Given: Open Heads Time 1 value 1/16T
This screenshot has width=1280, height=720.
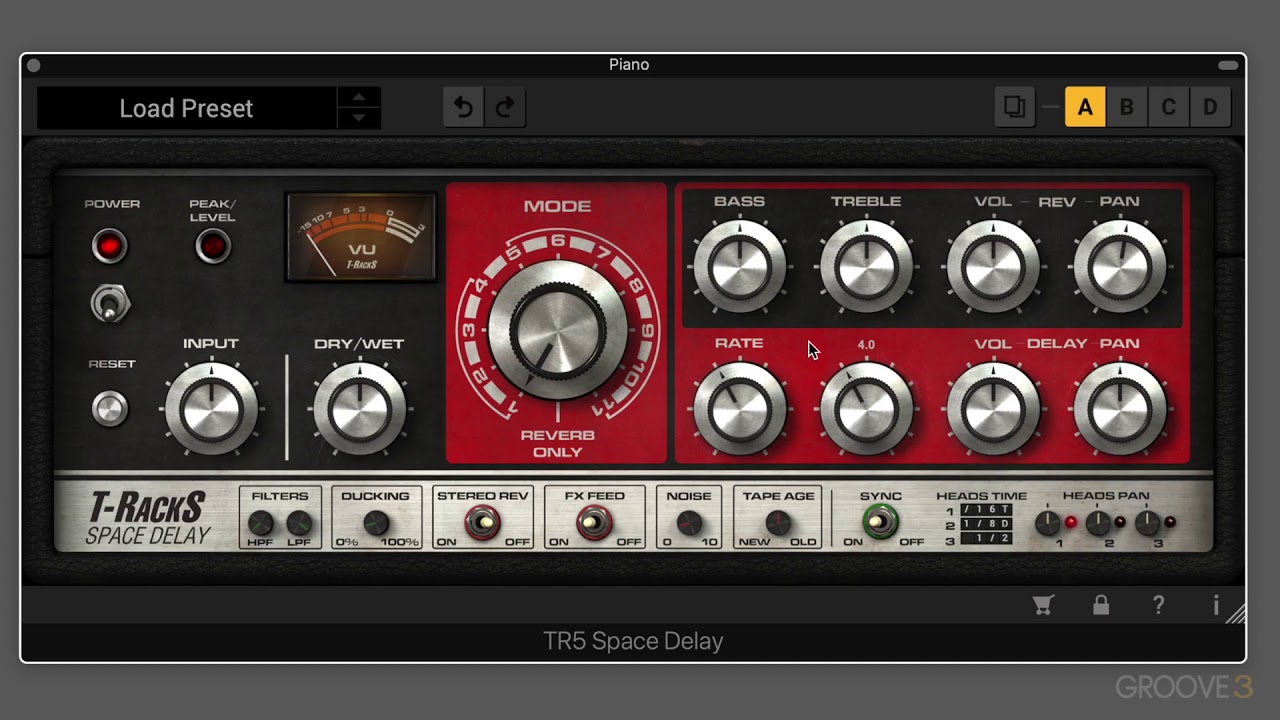Looking at the screenshot, I should click(x=986, y=510).
